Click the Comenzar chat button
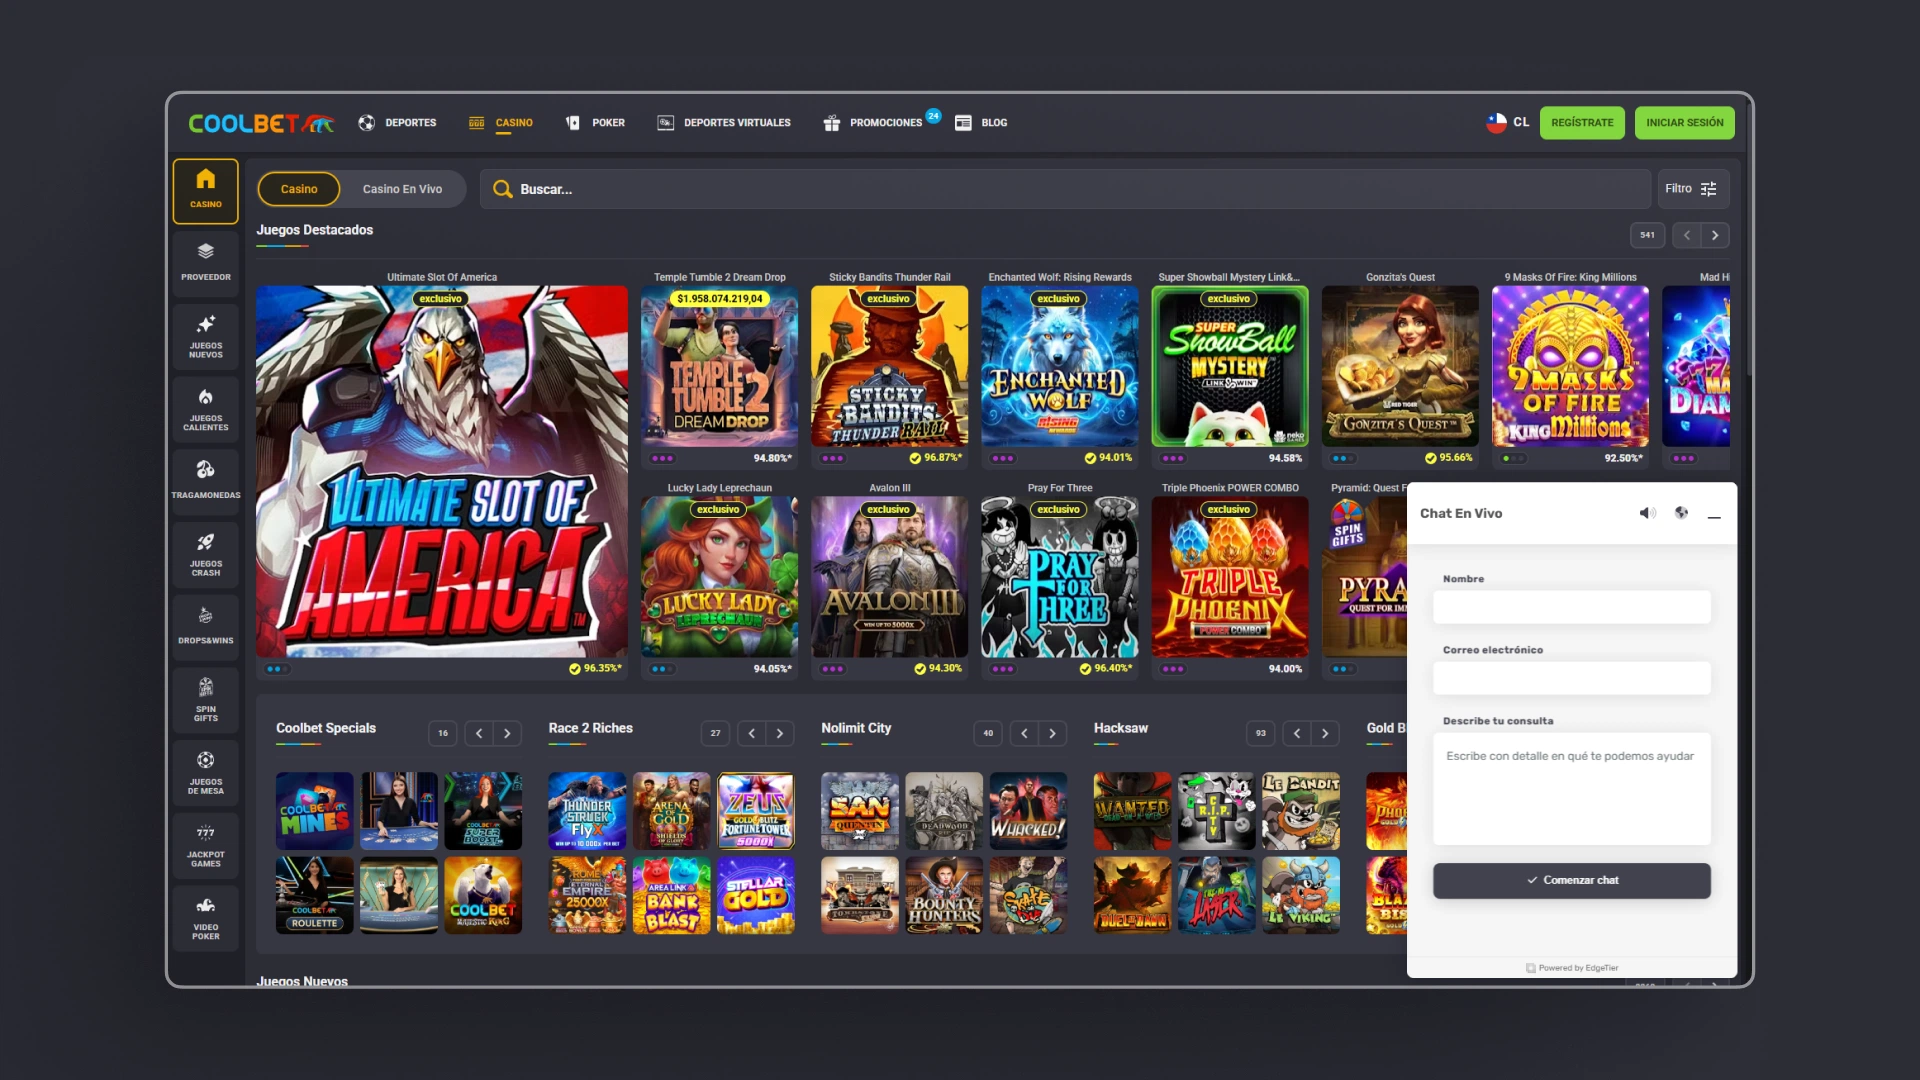Image resolution: width=1920 pixels, height=1080 pixels. (1572, 881)
